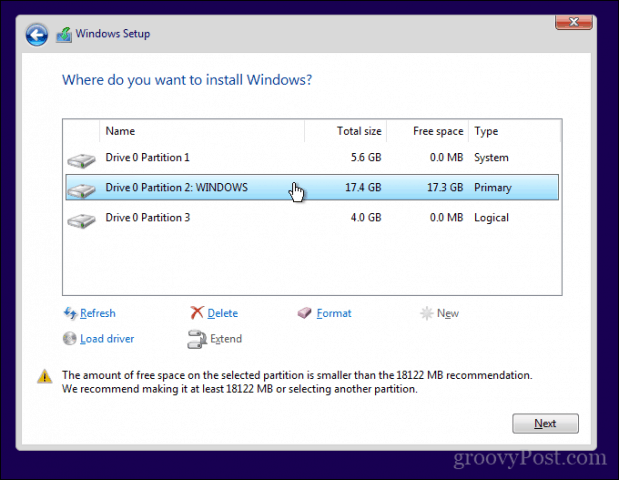Click the 17.4 GB total size cell

pos(363,188)
